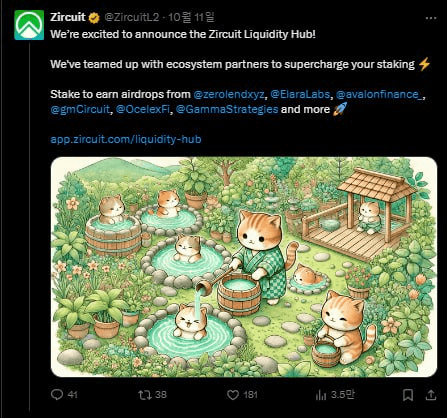
Task: Open the Zircuit display name link
Action: [x=68, y=17]
